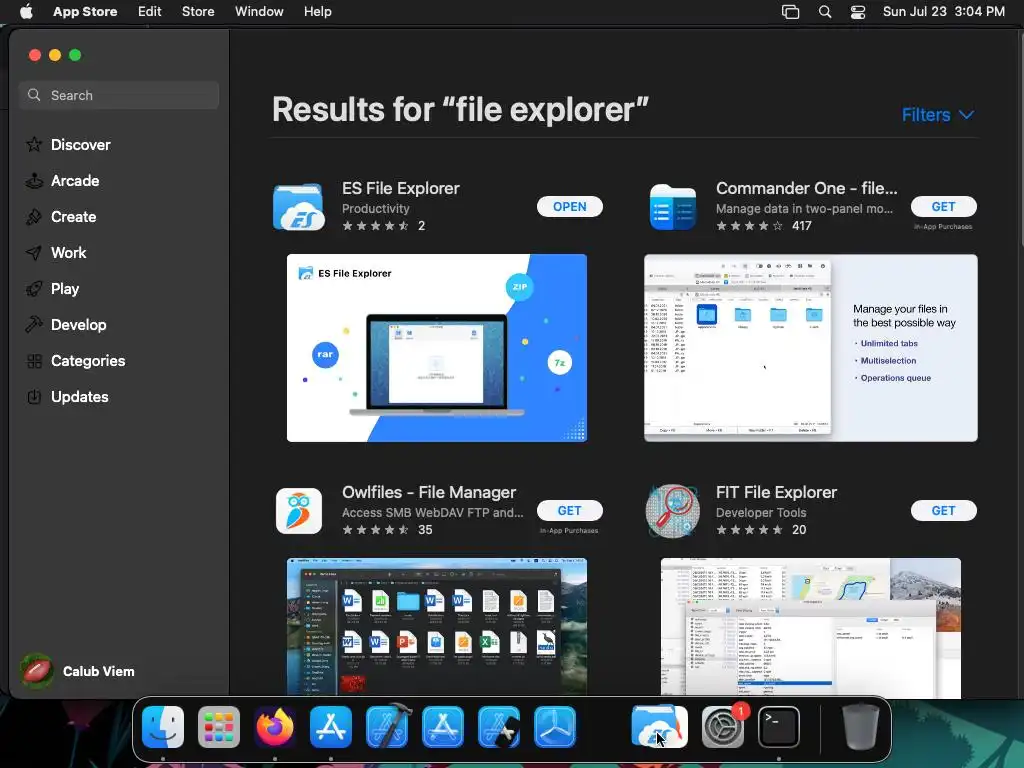The width and height of the screenshot is (1024, 768).
Task: Open Xcode hammer icon in Dock
Action: click(x=387, y=726)
